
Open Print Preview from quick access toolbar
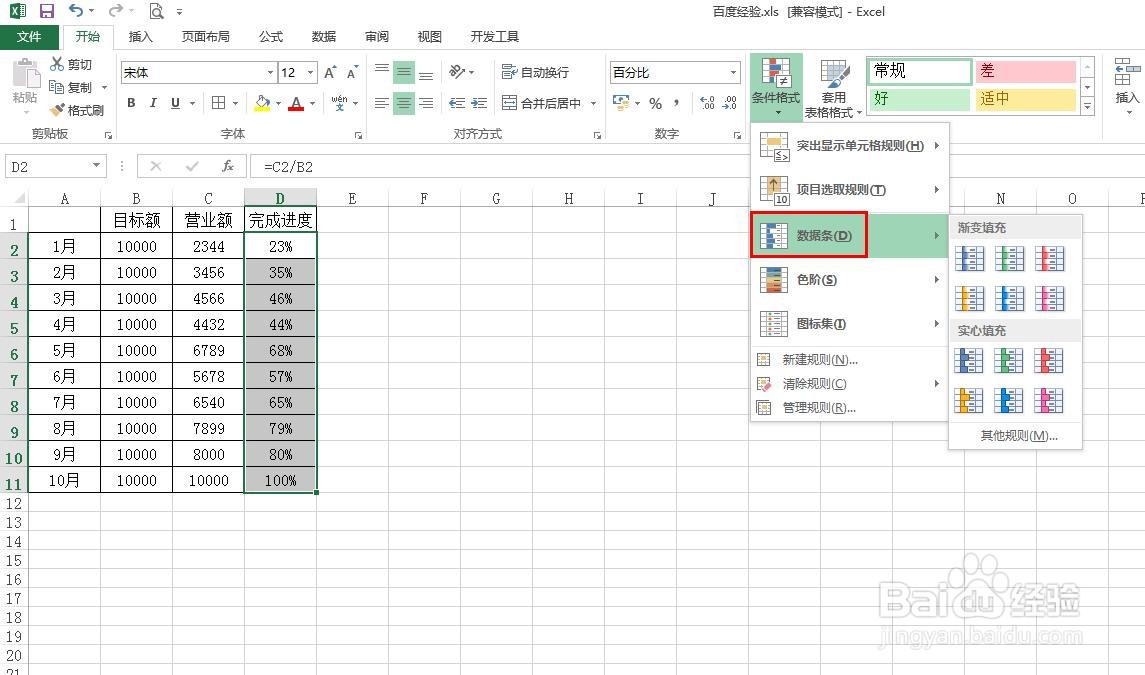[x=156, y=11]
